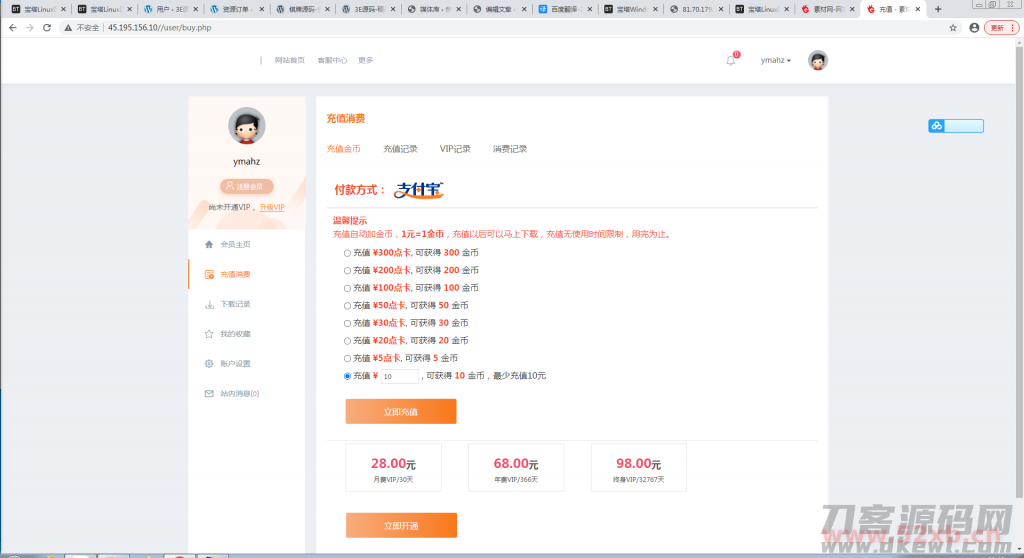Viewport: 1024px width, 558px height.
Task: Select the 68.00元 年费VIP plan card
Action: click(515, 468)
